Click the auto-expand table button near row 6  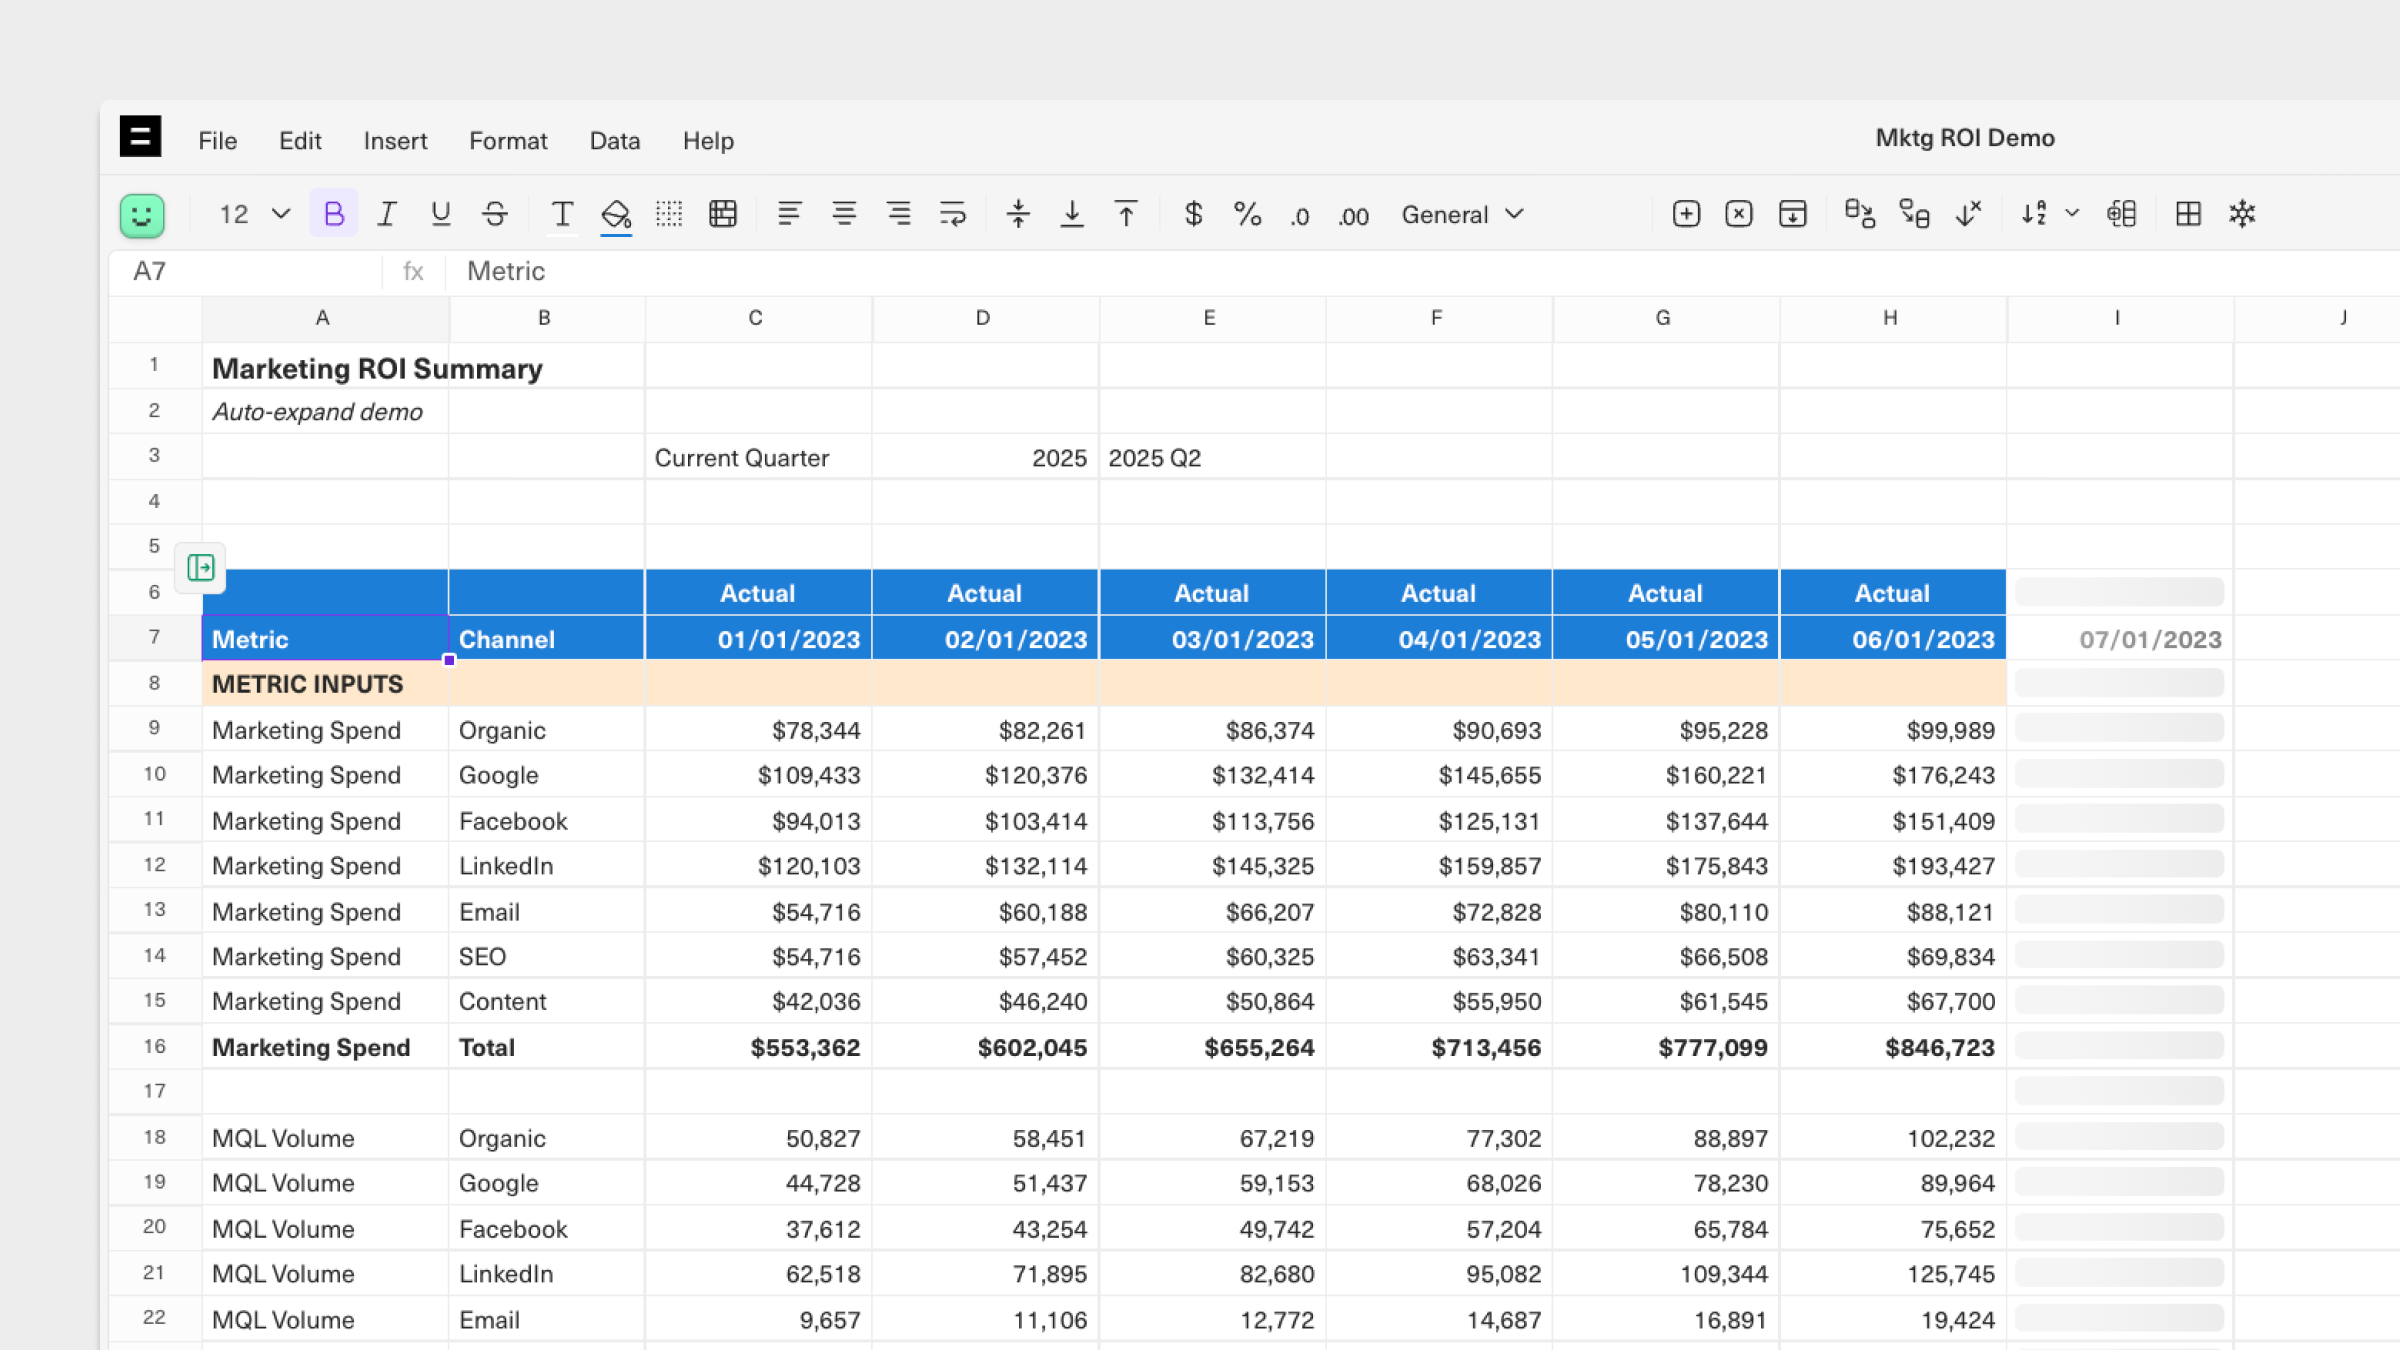(201, 568)
